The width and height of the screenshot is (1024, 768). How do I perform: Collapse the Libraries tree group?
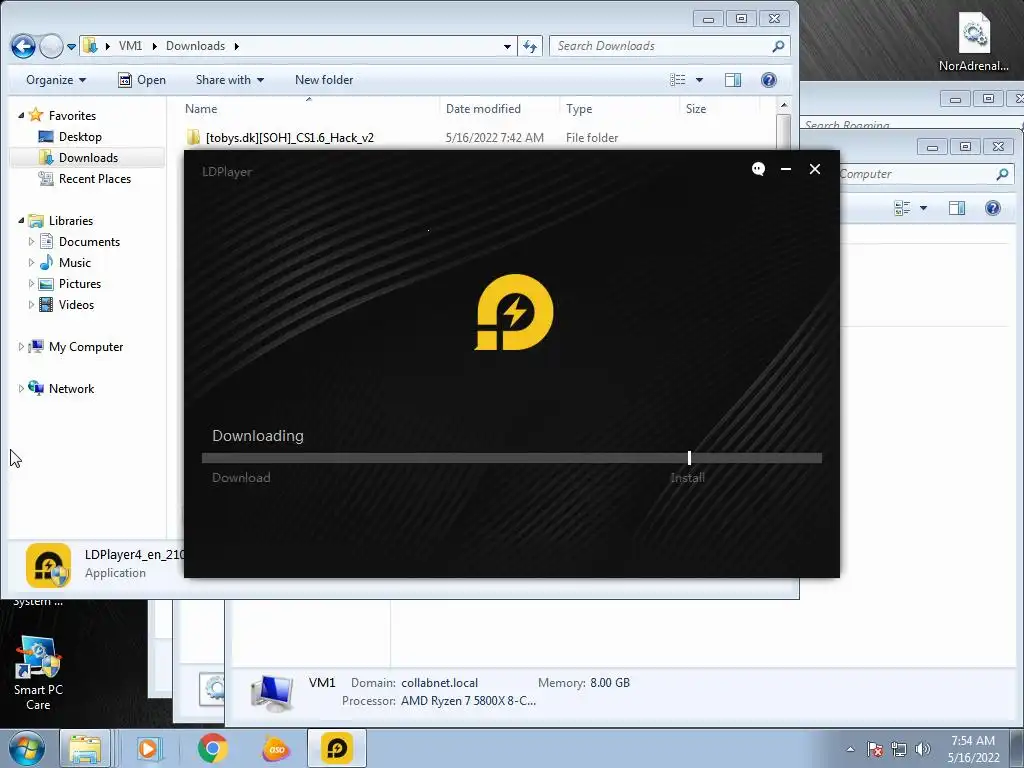point(21,220)
